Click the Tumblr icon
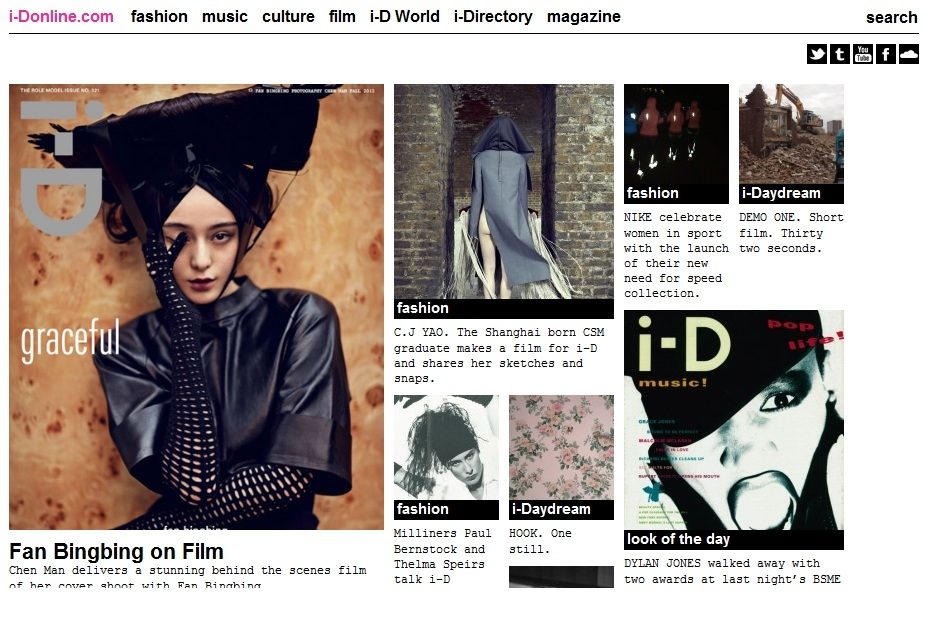 click(x=840, y=54)
